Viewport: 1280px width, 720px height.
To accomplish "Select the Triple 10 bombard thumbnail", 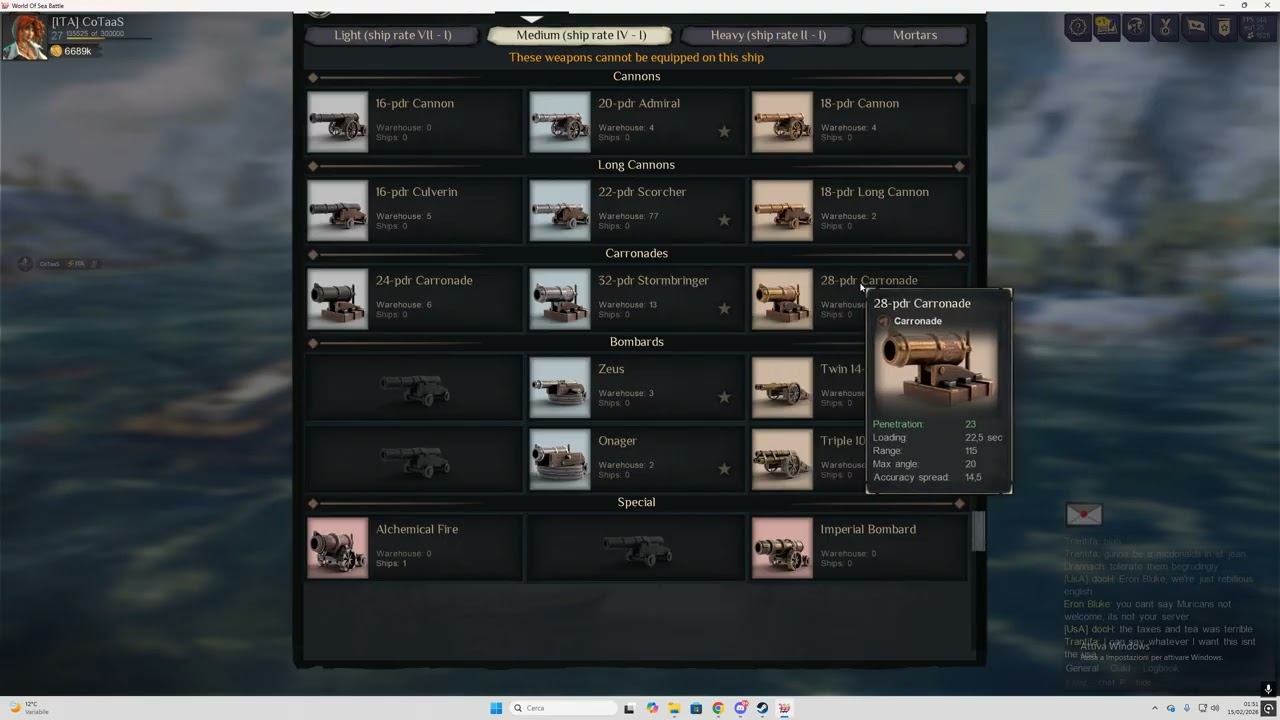I will click(782, 460).
